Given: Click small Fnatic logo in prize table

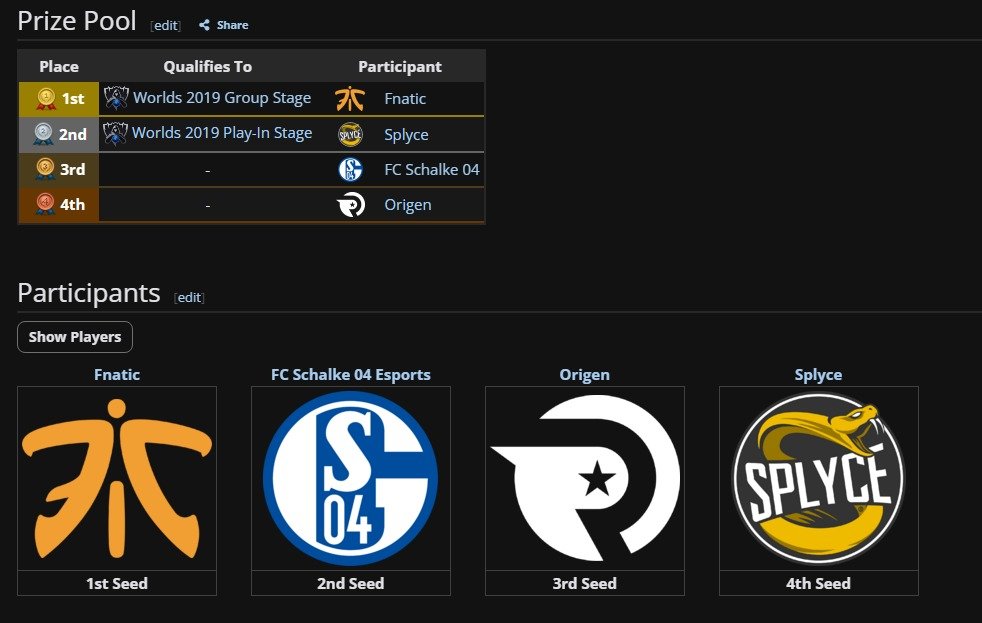Looking at the screenshot, I should point(350,99).
